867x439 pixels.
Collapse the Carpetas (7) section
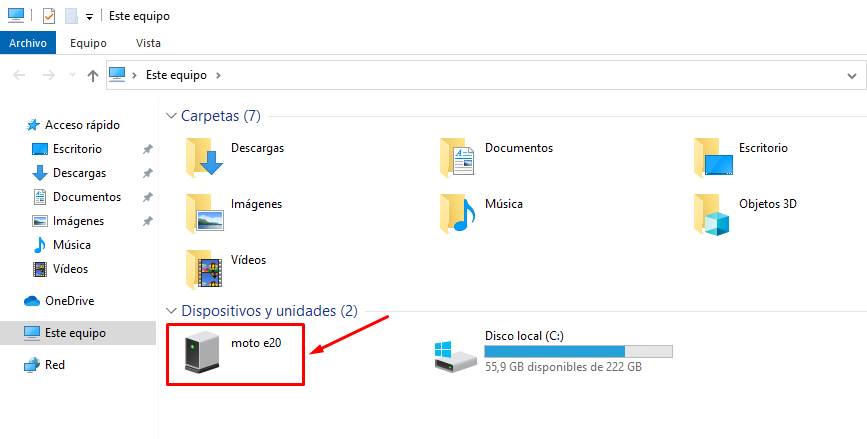171,116
